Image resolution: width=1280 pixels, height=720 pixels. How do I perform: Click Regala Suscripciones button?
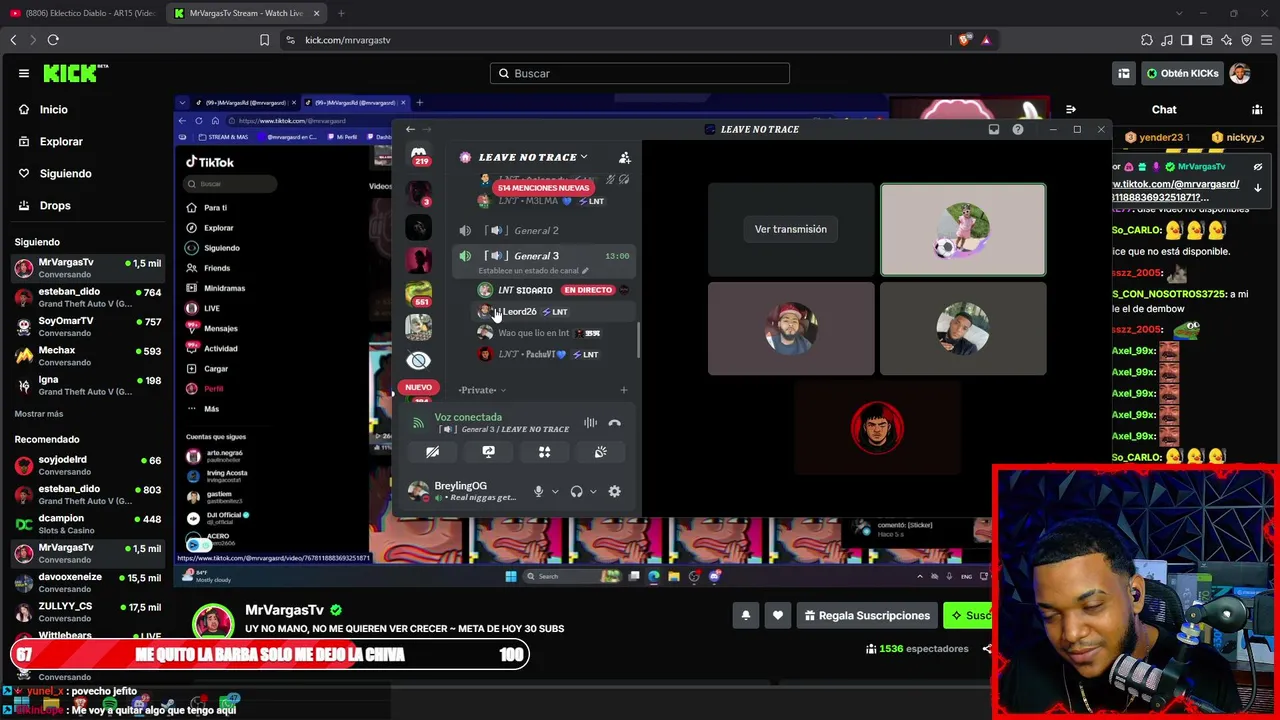pyautogui.click(x=868, y=615)
